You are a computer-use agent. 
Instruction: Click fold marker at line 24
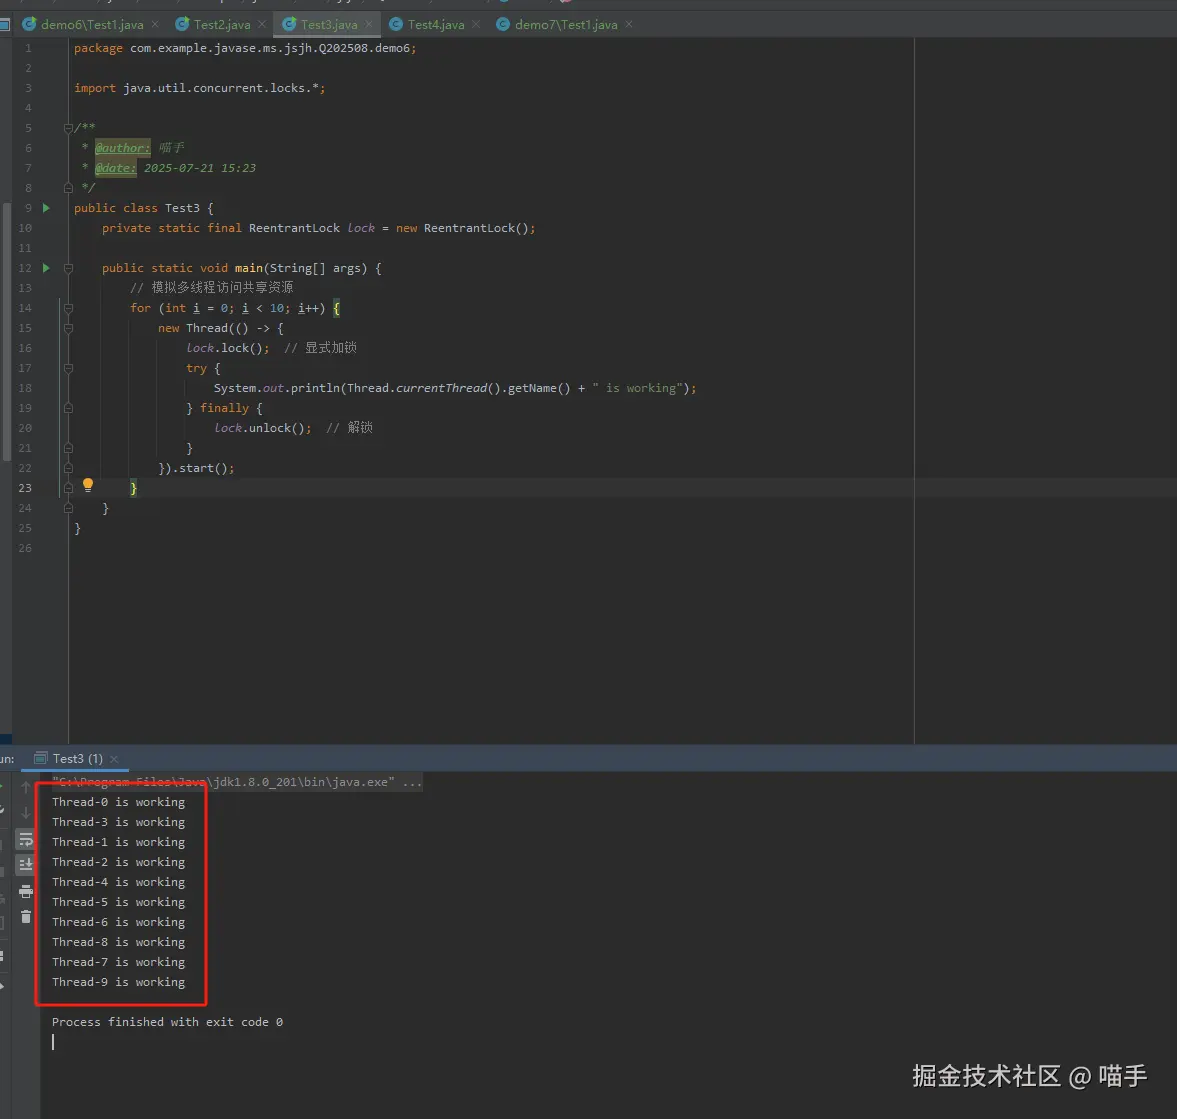(x=68, y=508)
